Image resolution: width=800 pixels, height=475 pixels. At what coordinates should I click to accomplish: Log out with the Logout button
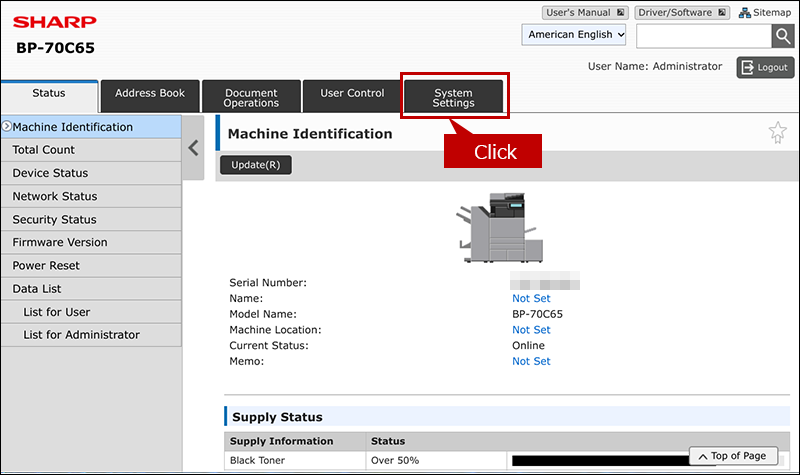coord(765,67)
